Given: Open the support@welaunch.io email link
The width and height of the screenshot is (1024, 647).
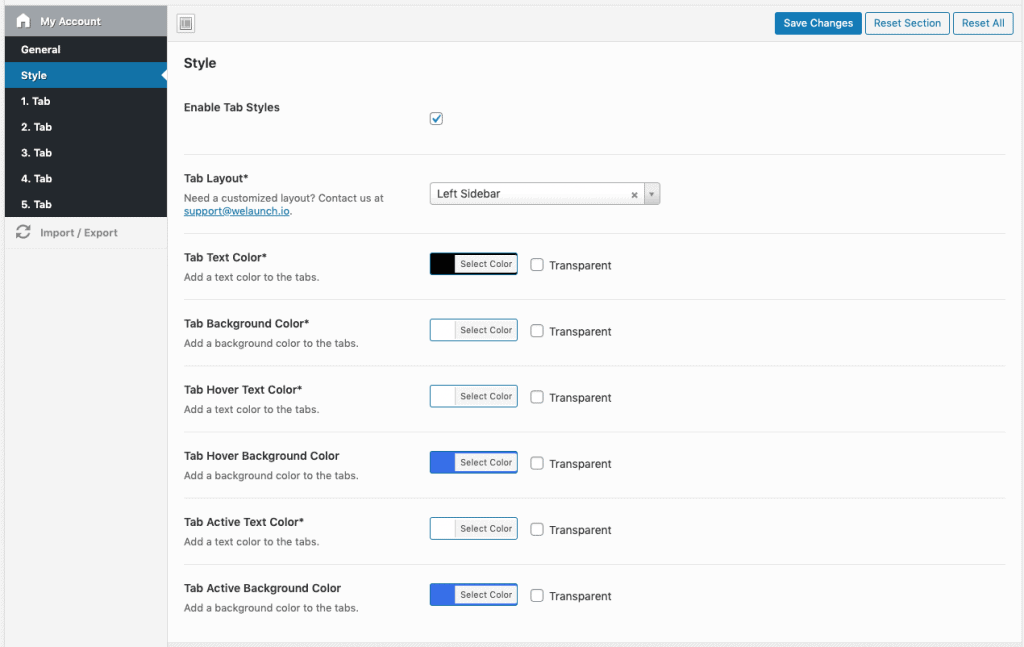Looking at the screenshot, I should (x=237, y=211).
